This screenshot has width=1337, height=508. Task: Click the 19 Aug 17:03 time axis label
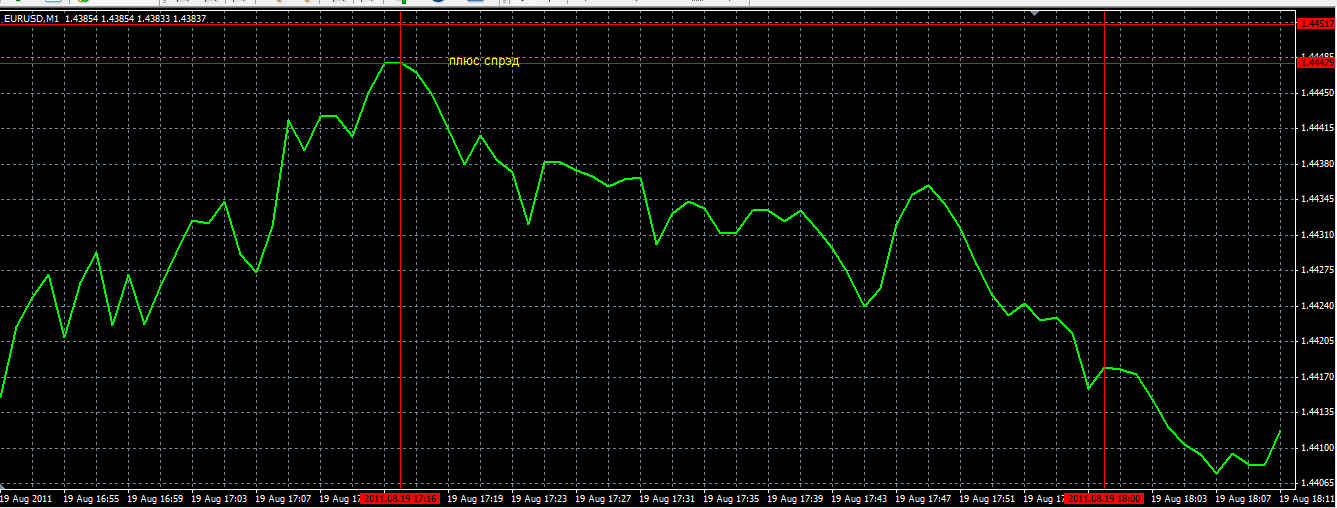pyautogui.click(x=220, y=498)
